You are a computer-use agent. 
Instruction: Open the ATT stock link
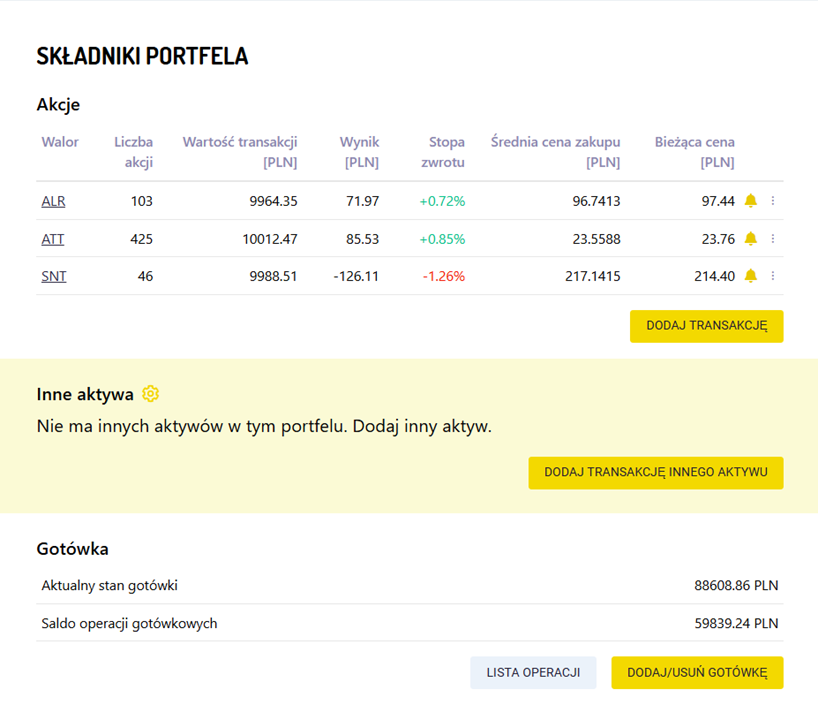[x=53, y=239]
